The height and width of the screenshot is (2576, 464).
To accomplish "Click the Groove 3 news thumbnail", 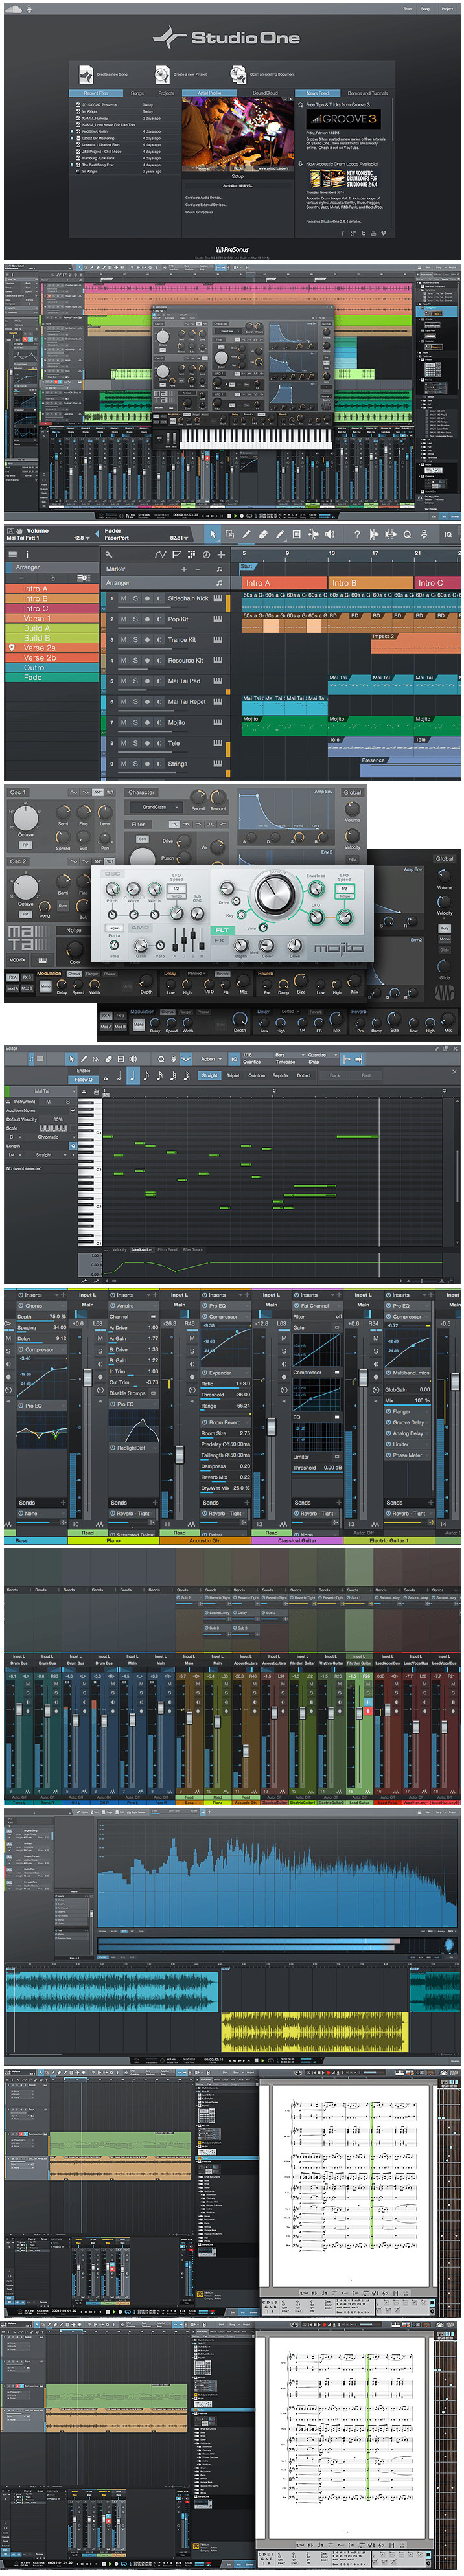I will click(343, 119).
